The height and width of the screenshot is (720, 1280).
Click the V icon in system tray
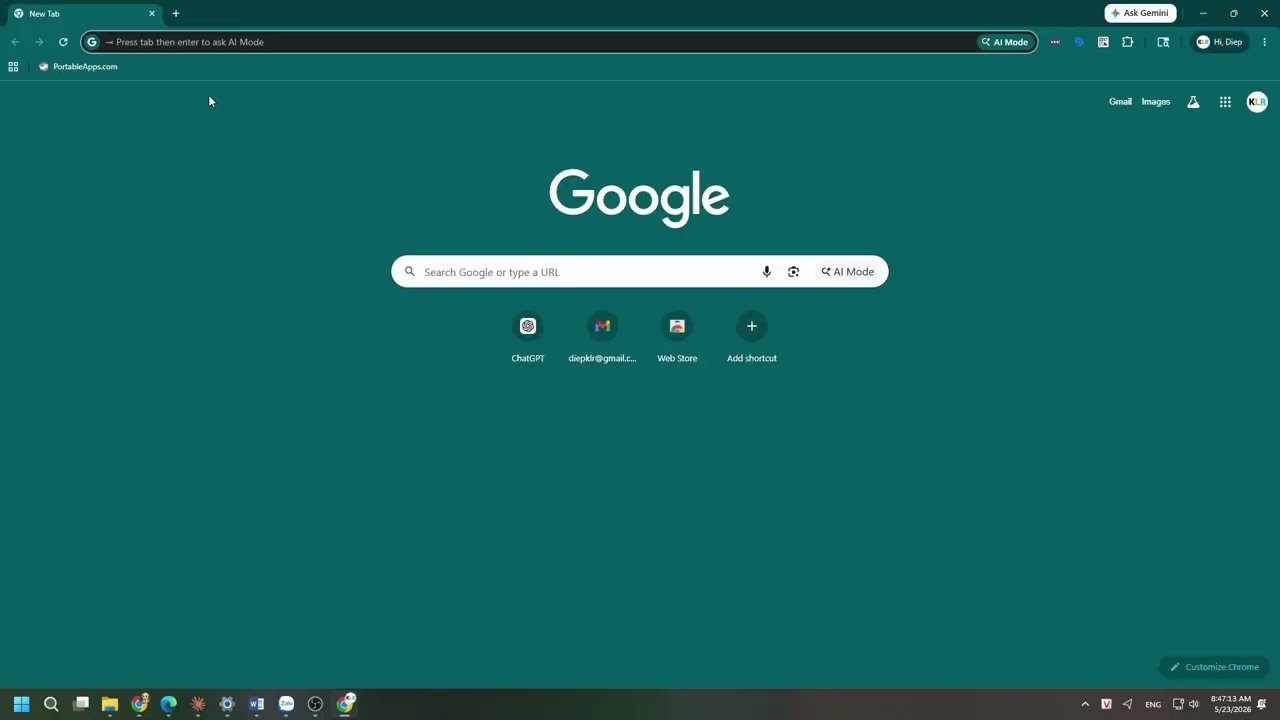(1106, 704)
